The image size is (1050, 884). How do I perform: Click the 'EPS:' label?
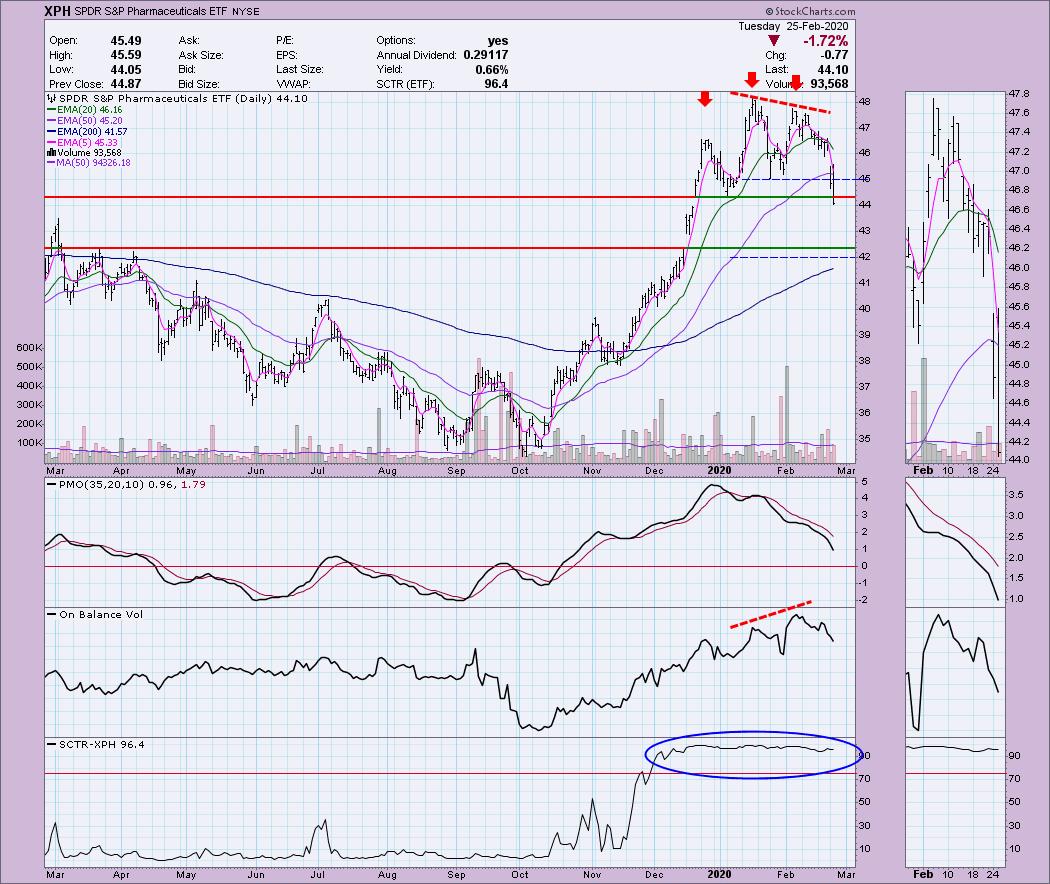coord(288,55)
